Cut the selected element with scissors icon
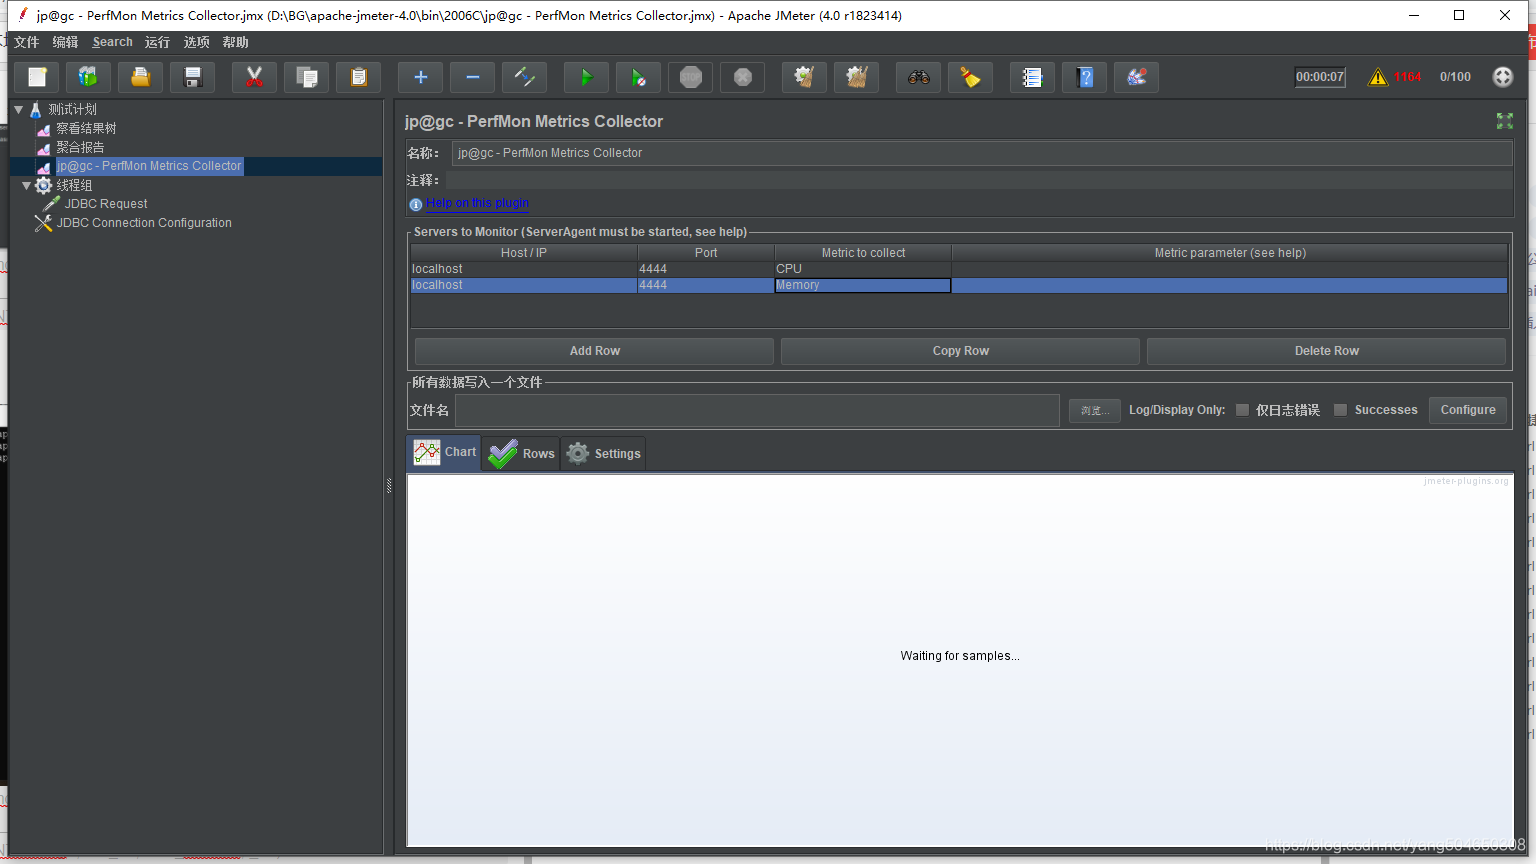Viewport: 1536px width, 864px height. (x=255, y=77)
